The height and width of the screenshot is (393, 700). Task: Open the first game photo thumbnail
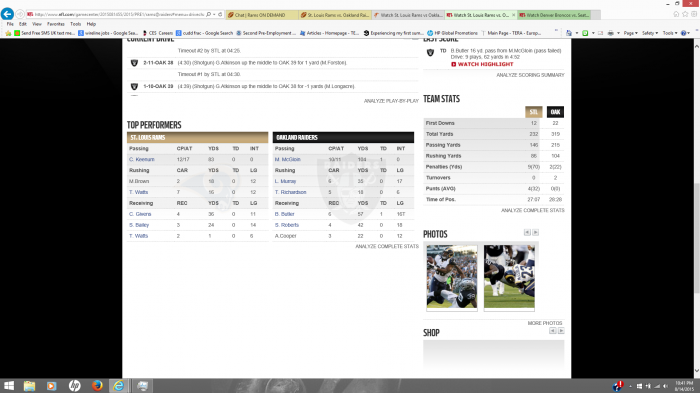(452, 277)
